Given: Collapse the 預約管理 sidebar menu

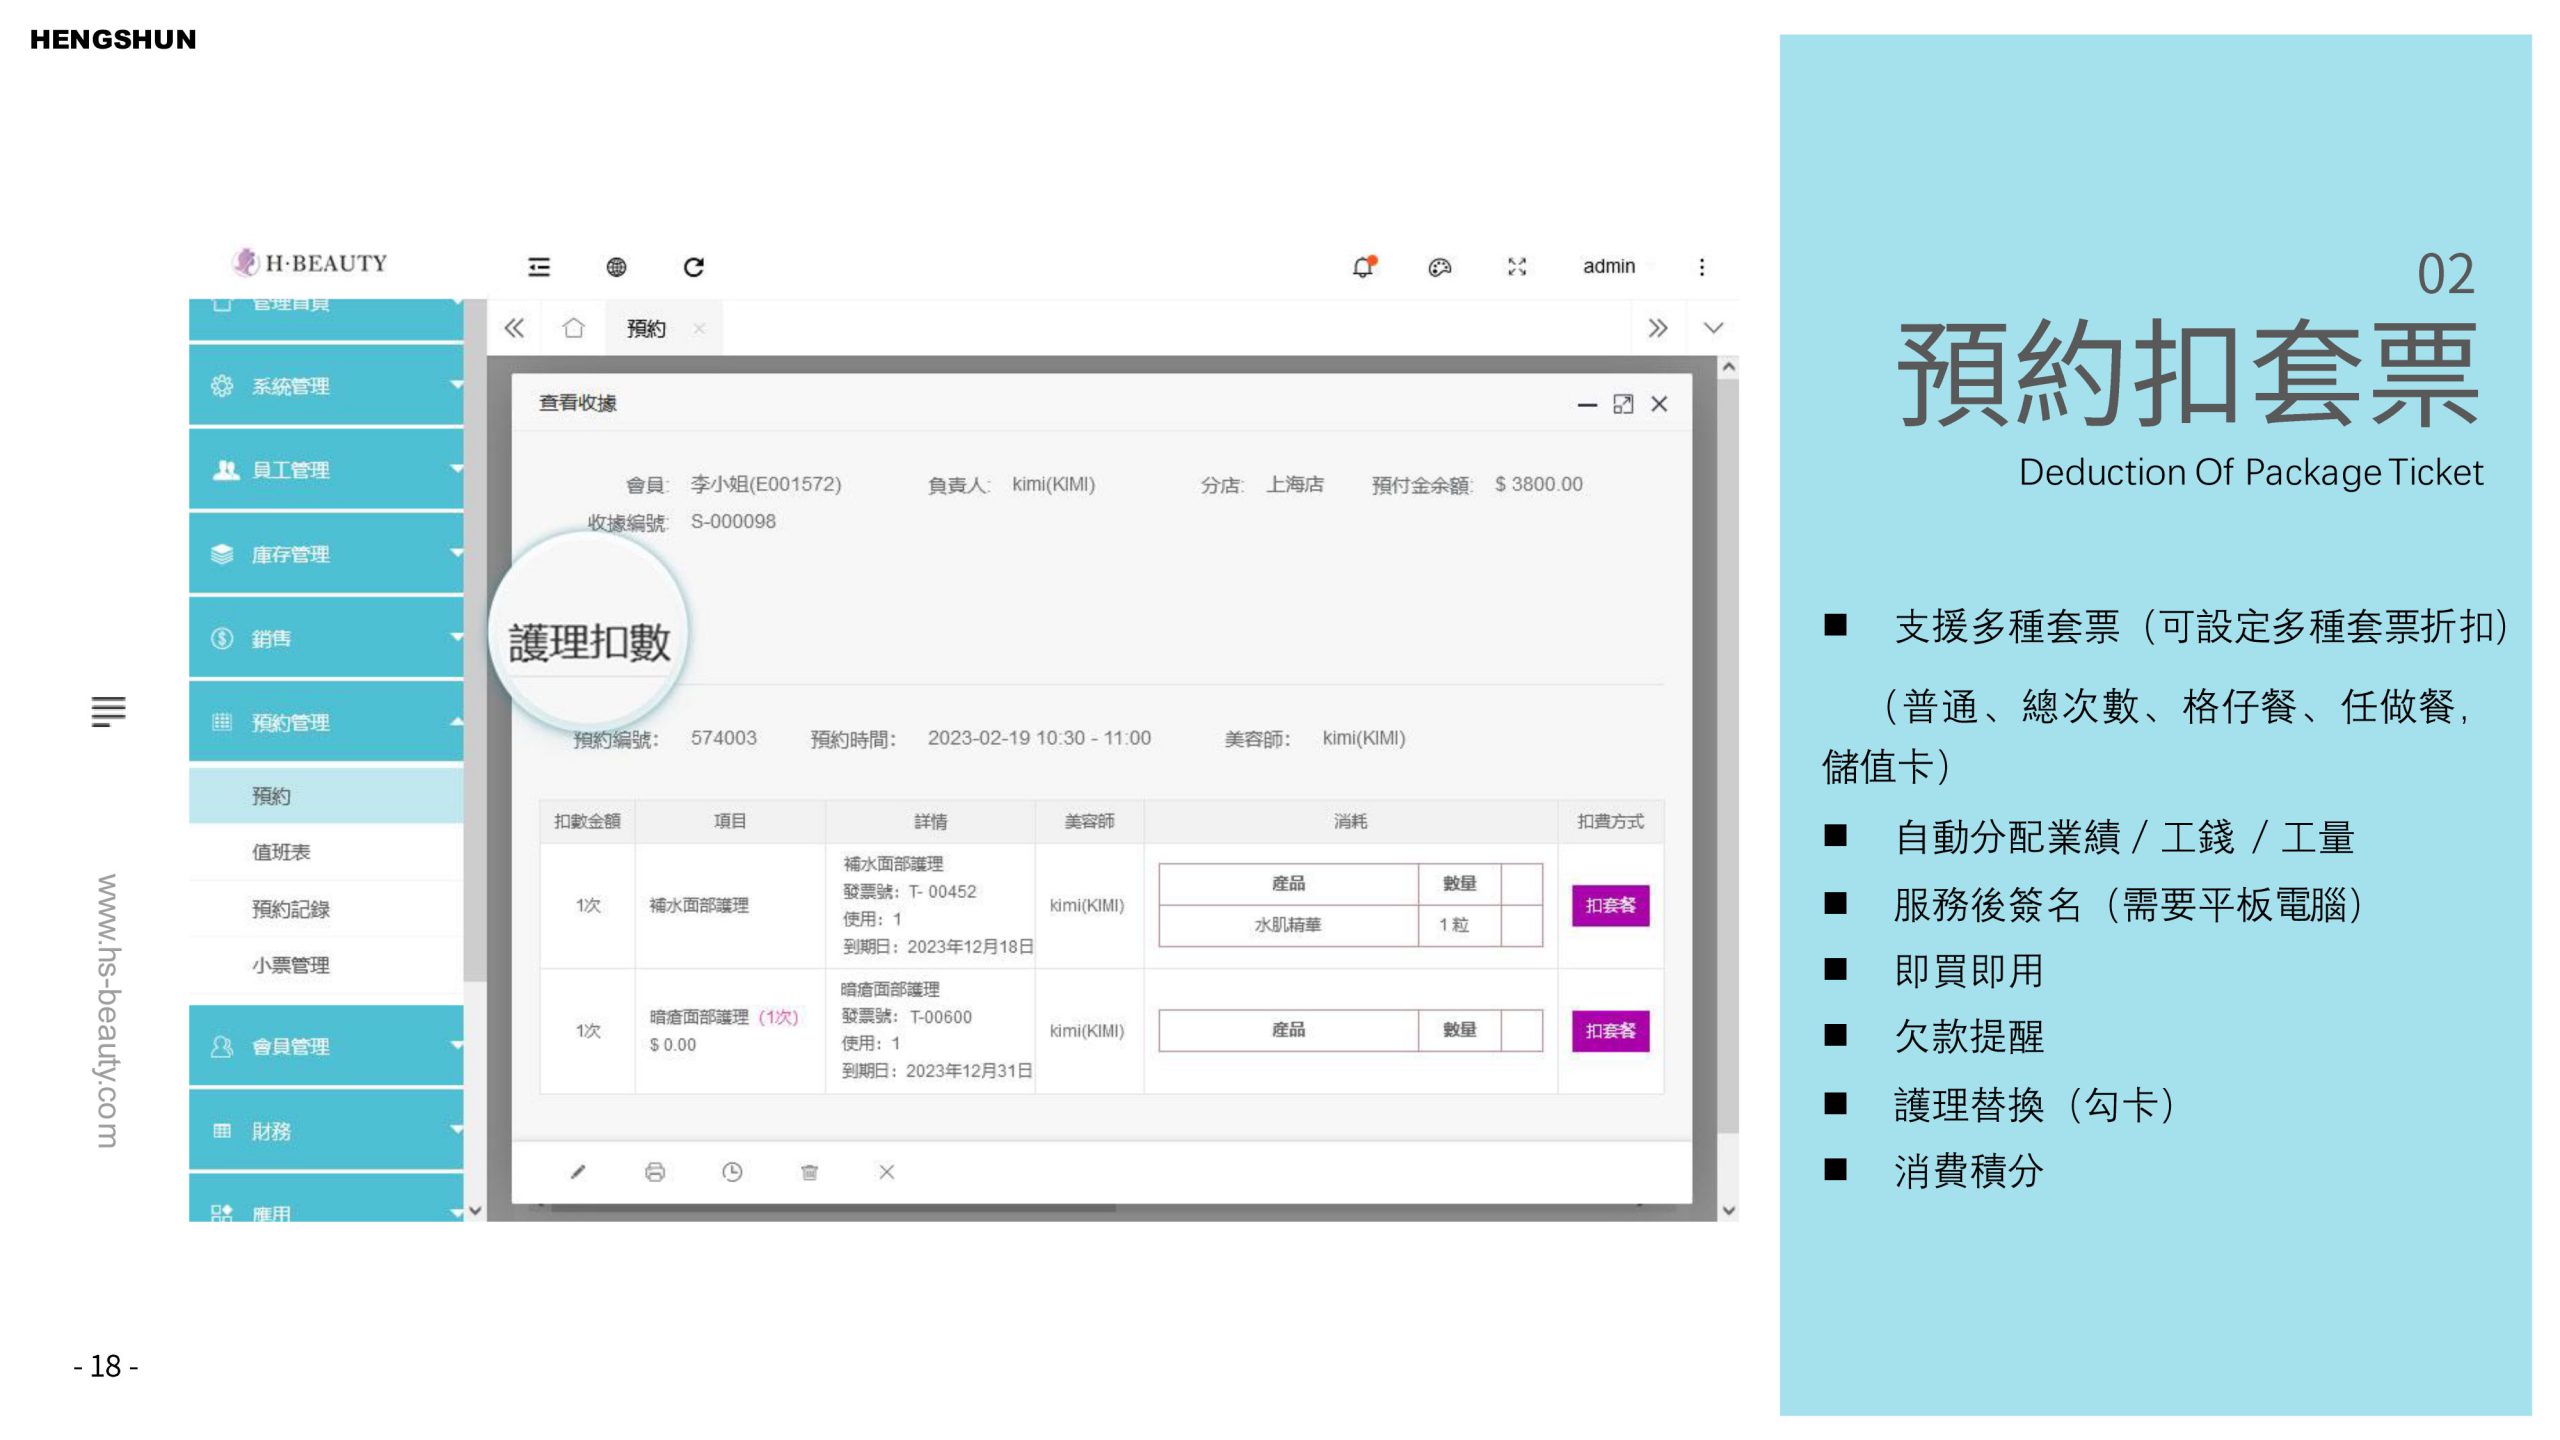Looking at the screenshot, I should pyautogui.click(x=326, y=722).
